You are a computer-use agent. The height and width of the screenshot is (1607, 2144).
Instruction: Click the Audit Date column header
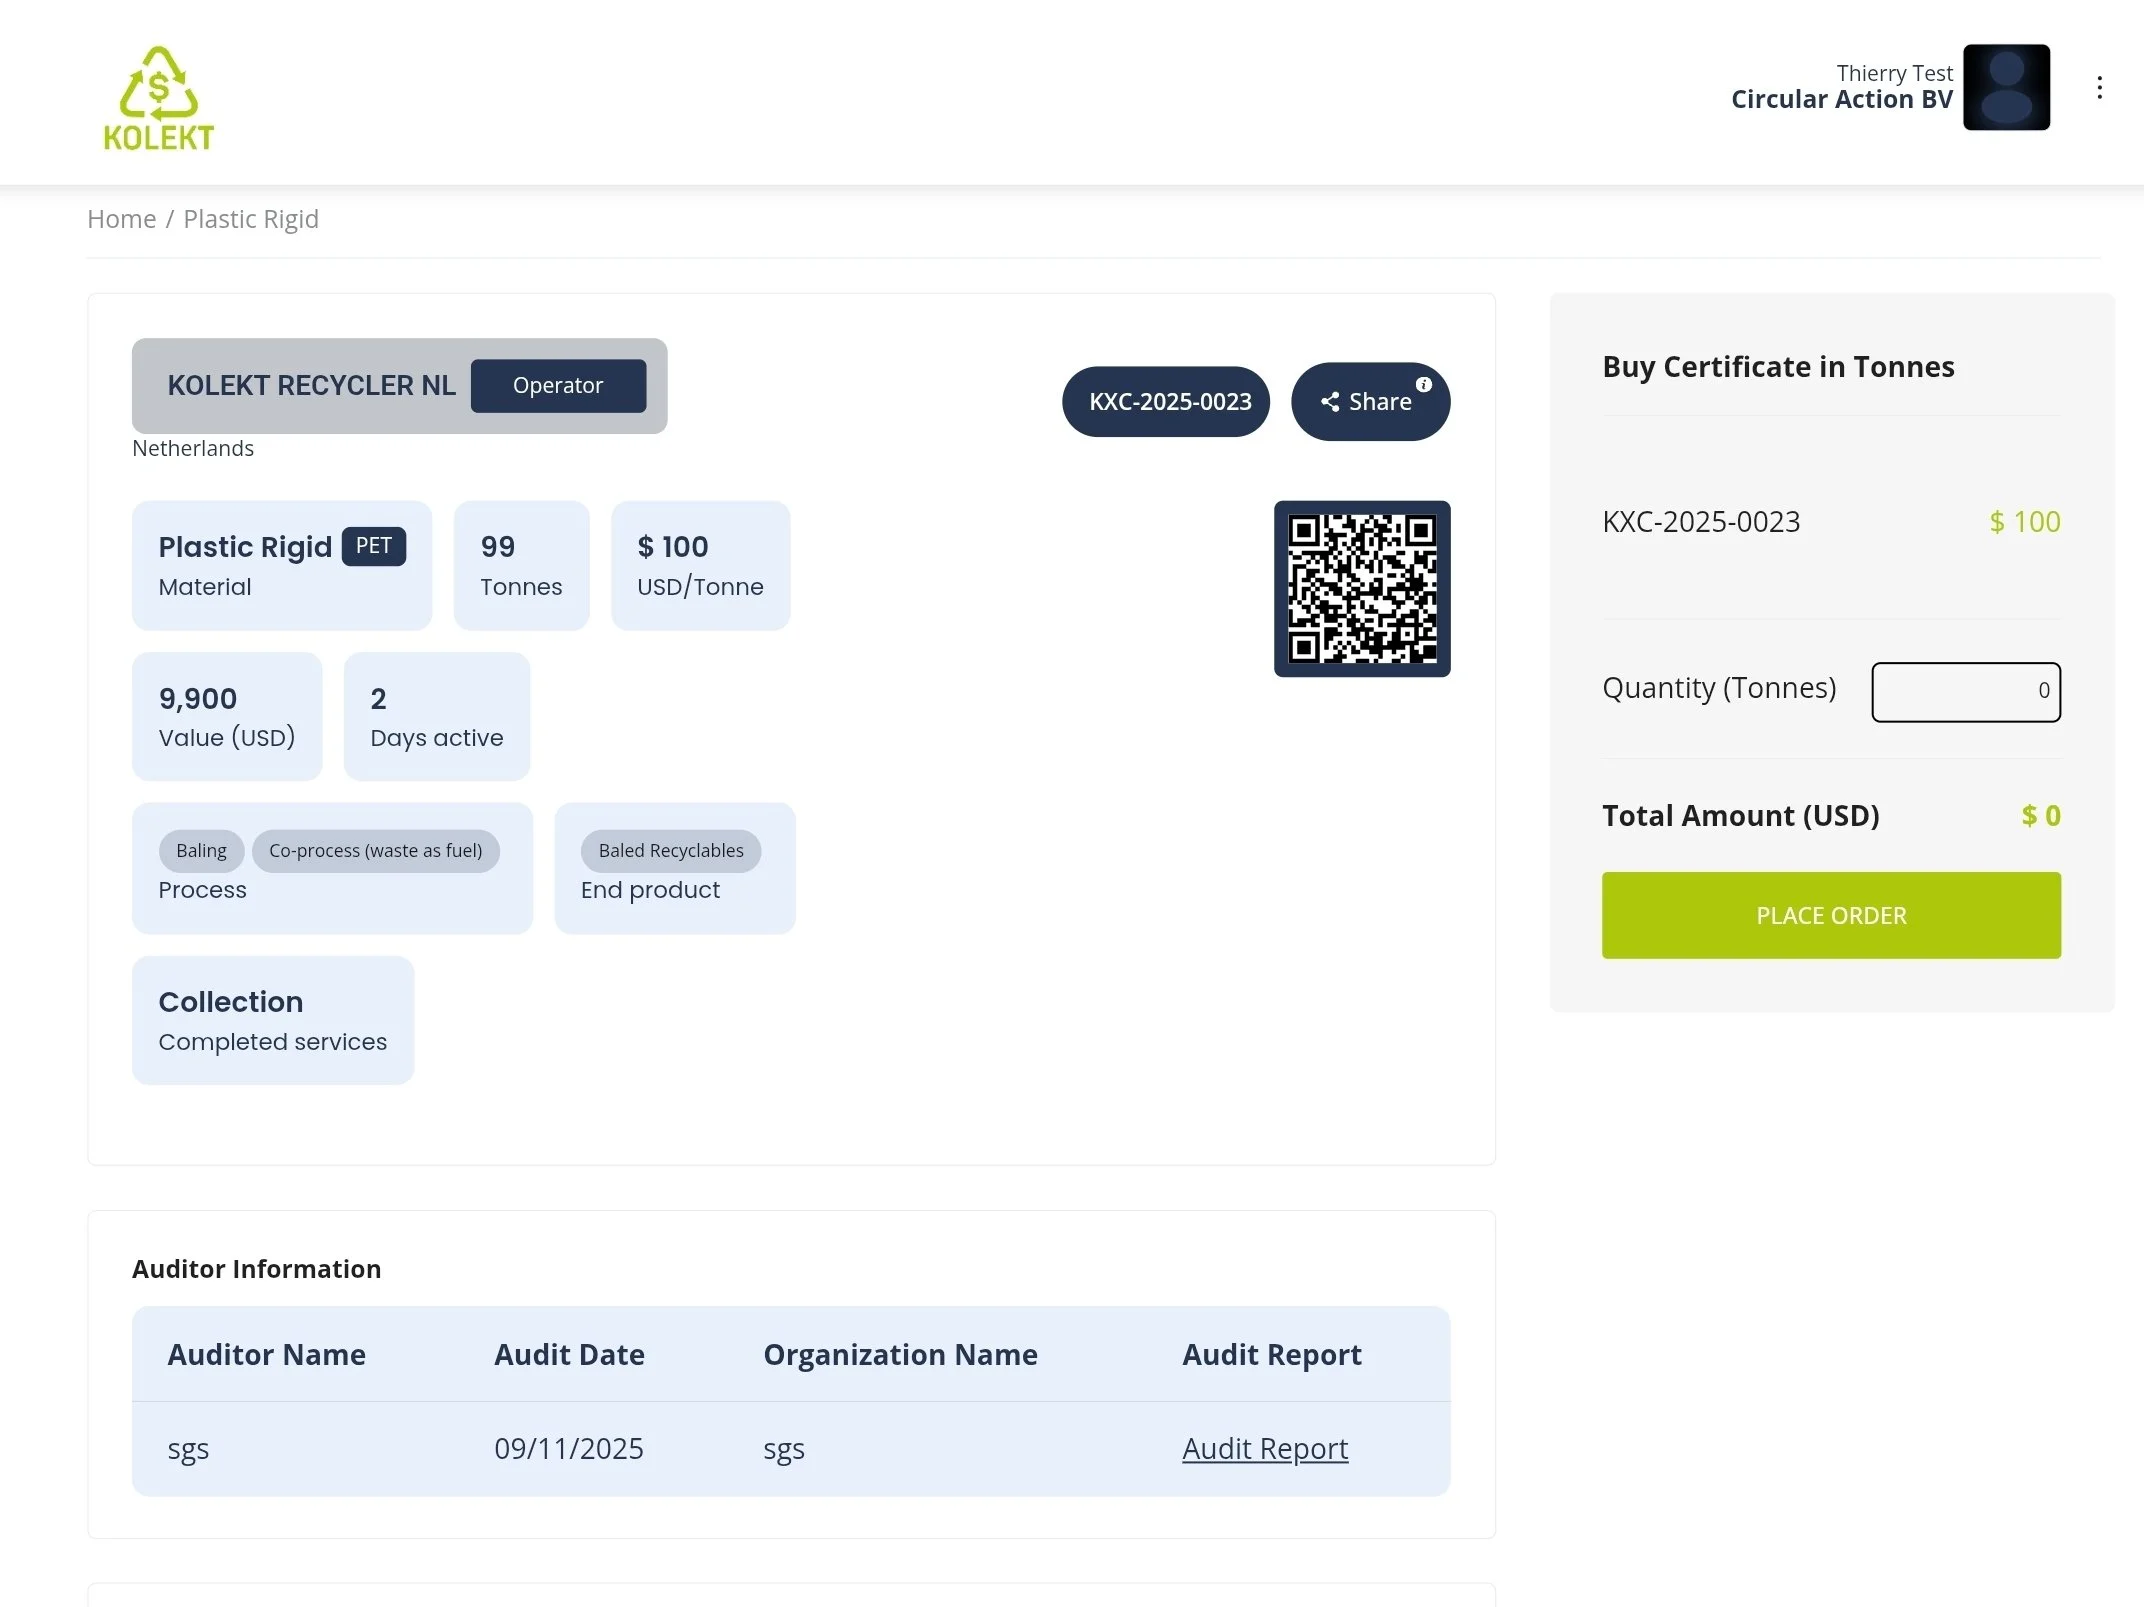click(x=569, y=1354)
